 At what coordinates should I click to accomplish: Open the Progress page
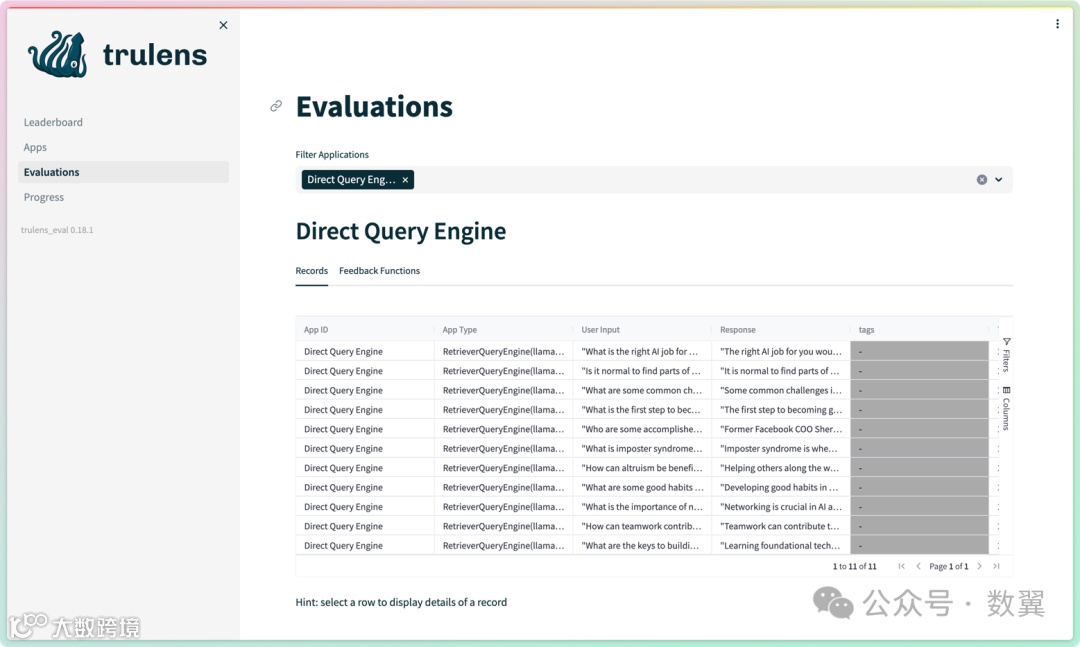43,197
